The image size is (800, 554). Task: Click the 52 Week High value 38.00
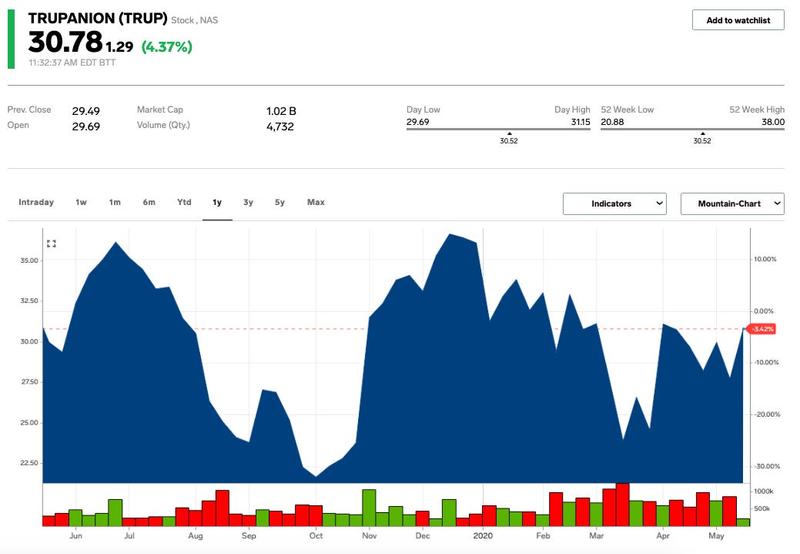click(x=773, y=122)
